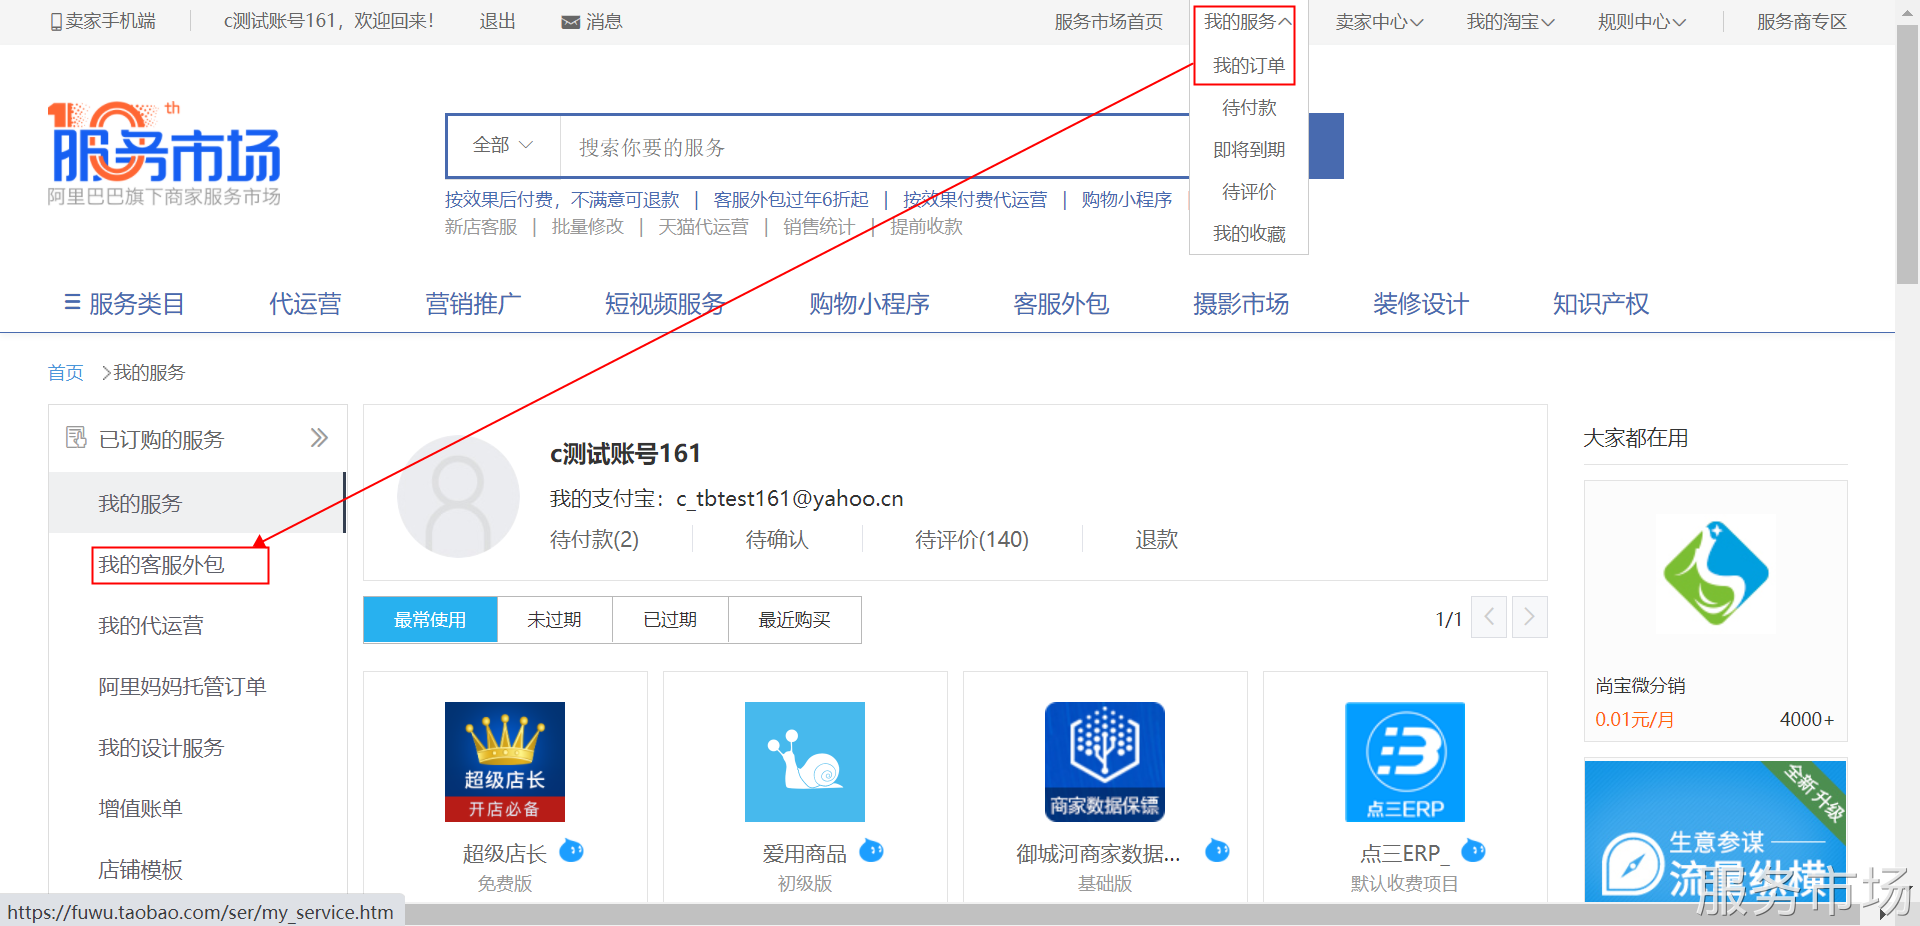
Task: Open the 点三ERP app icon
Action: click(1405, 762)
